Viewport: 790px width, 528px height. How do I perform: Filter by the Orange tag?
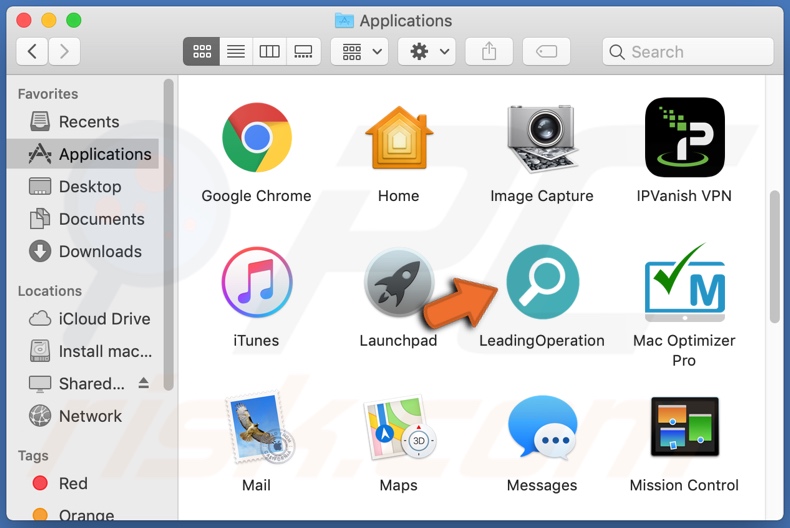(x=83, y=514)
